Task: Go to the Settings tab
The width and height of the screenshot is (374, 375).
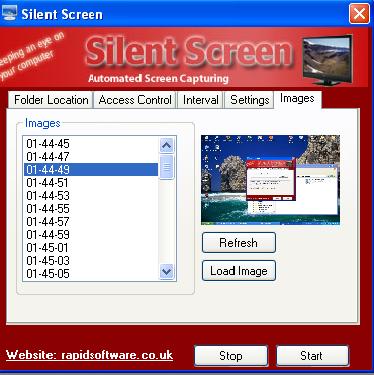Action: click(250, 100)
